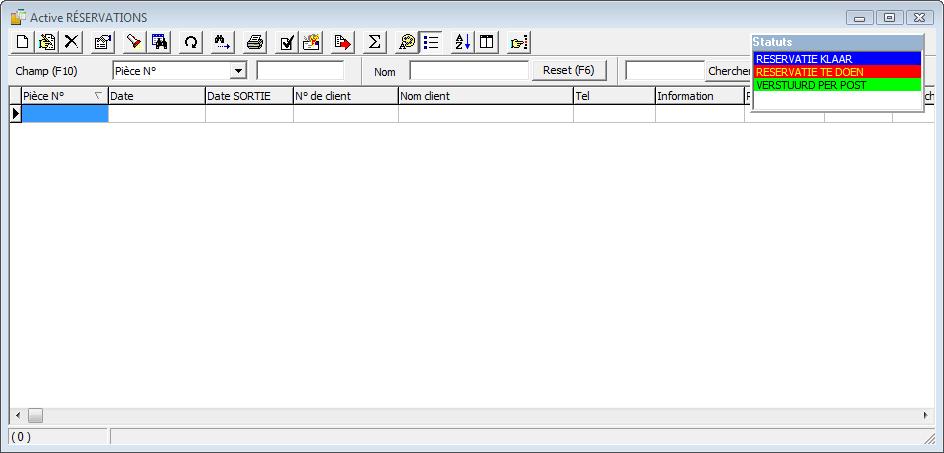
Task: Click the Nom input field
Action: (468, 70)
